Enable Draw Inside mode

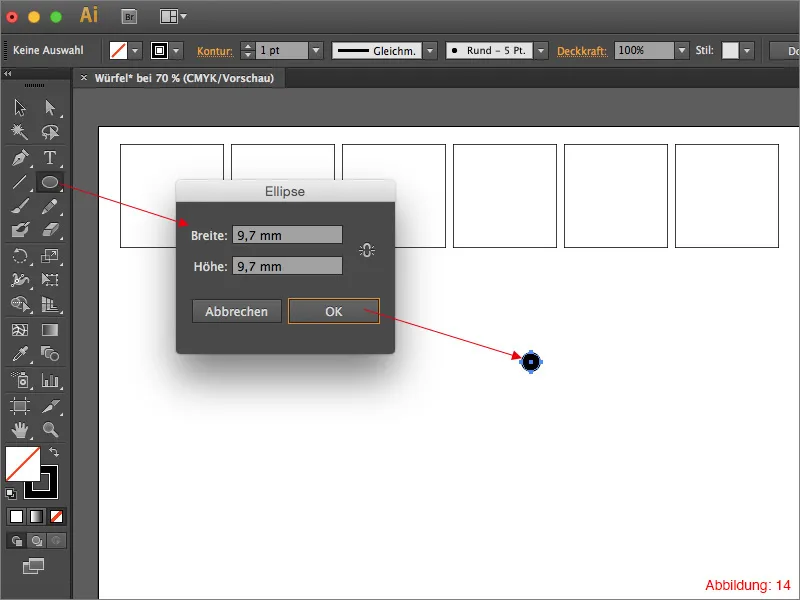[x=56, y=541]
